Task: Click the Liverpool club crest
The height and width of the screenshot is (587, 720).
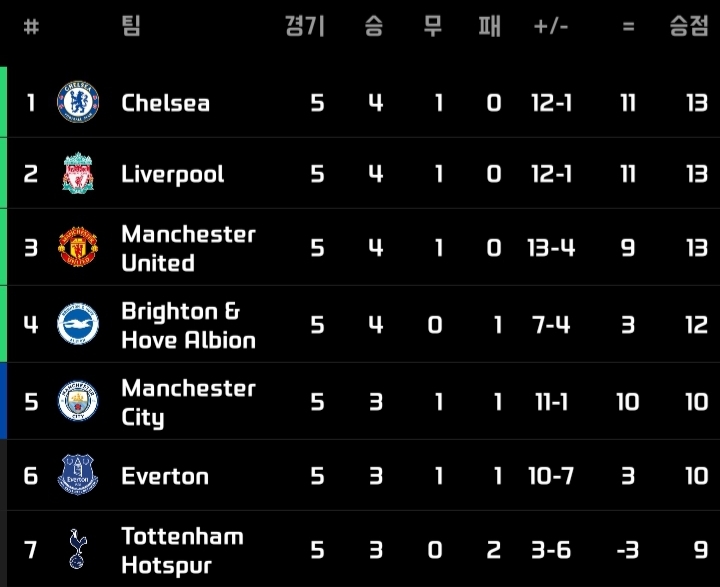Action: pyautogui.click(x=78, y=173)
